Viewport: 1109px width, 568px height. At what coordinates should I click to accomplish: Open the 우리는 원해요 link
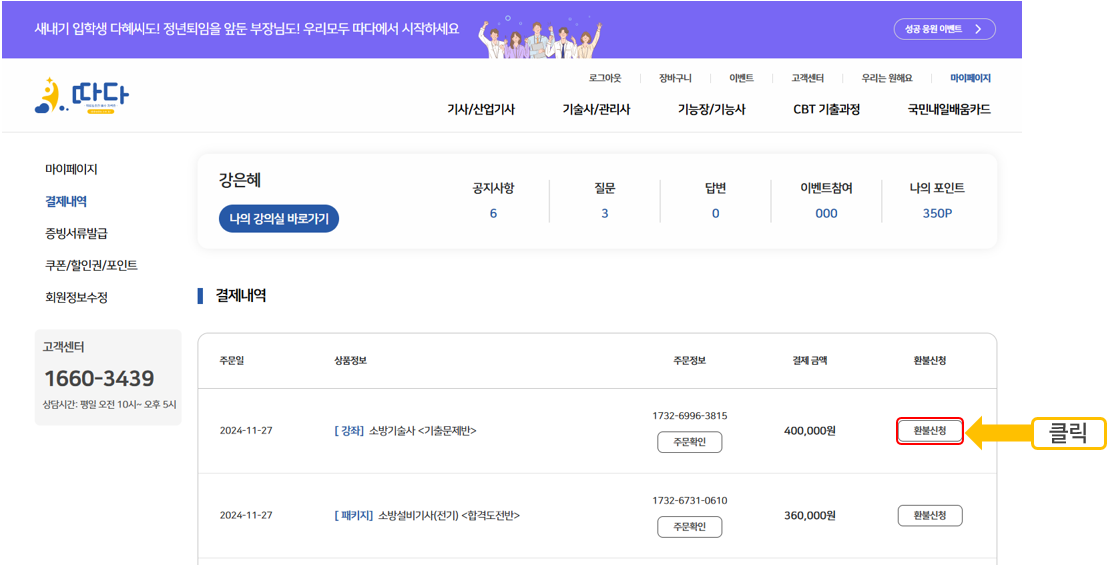coord(887,78)
